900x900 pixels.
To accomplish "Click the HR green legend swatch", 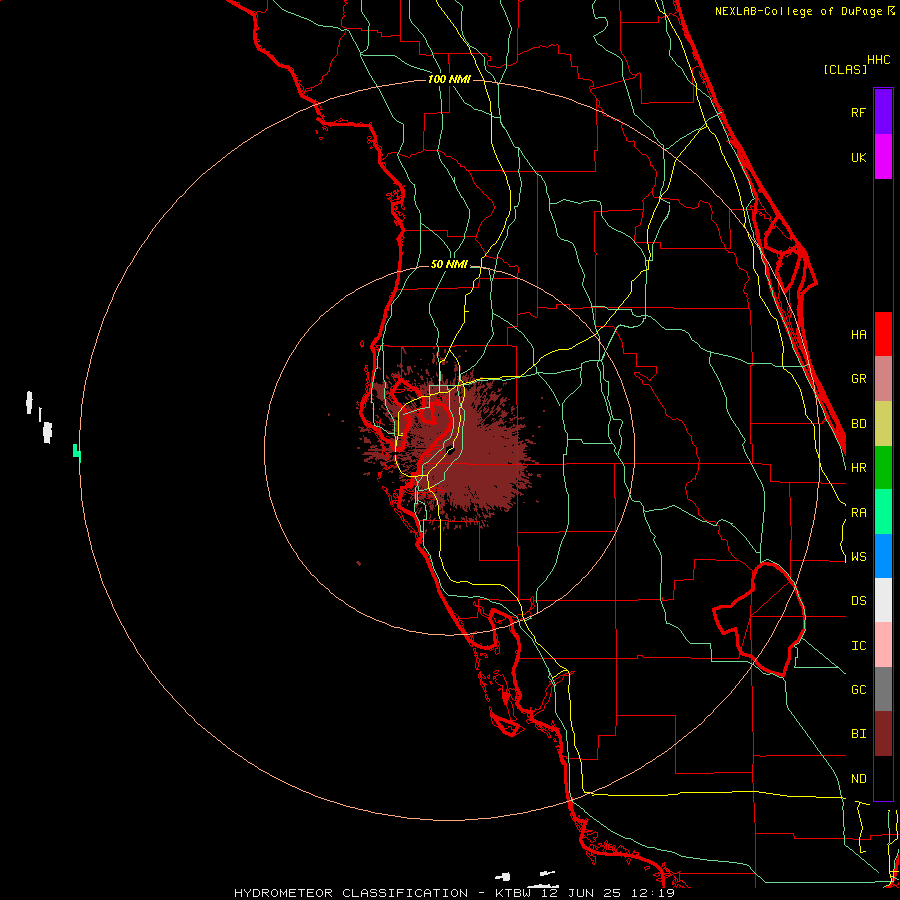I will (883, 468).
